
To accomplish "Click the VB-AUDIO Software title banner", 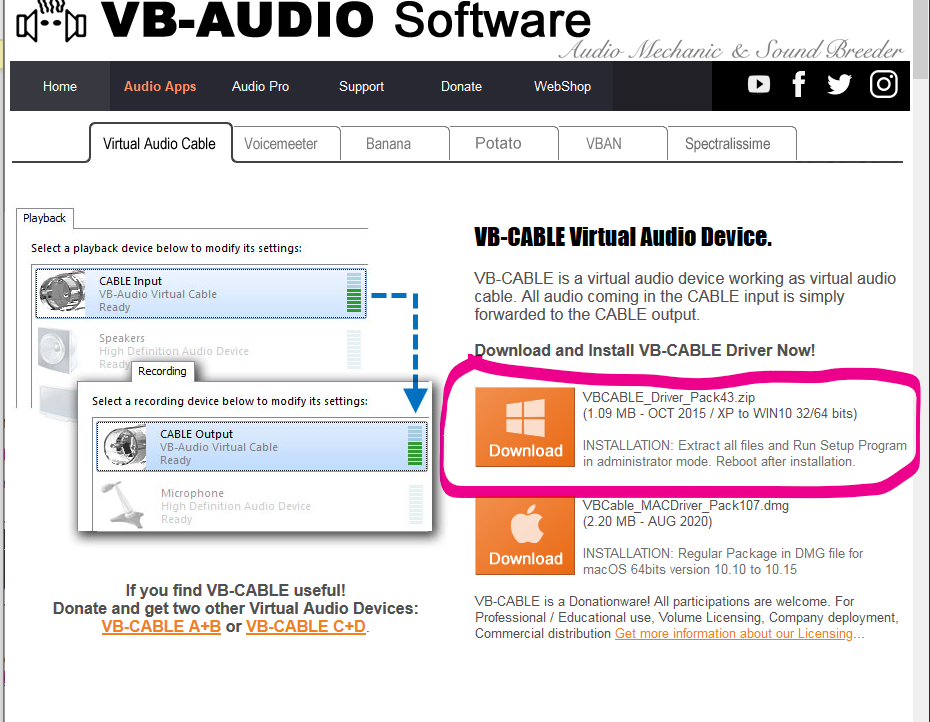I will tap(346, 20).
